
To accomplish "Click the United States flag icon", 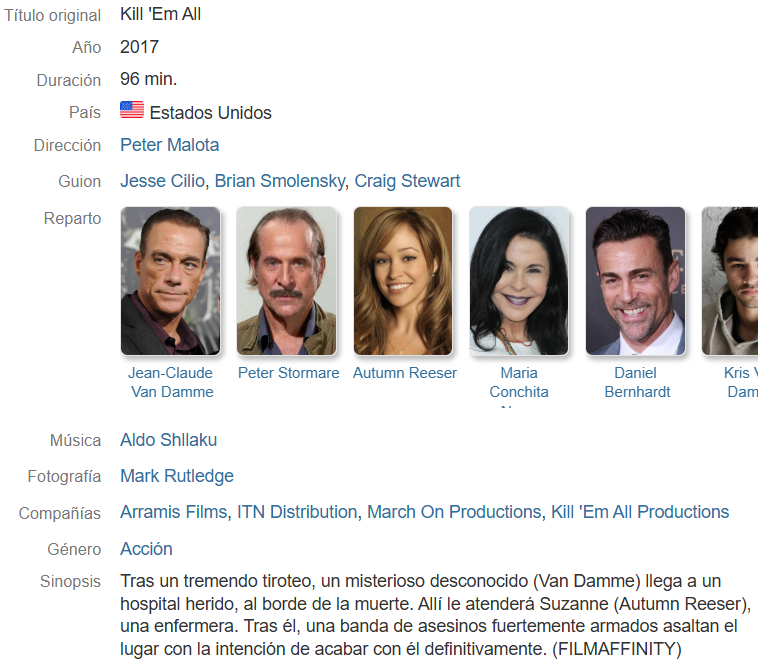I will click(132, 110).
